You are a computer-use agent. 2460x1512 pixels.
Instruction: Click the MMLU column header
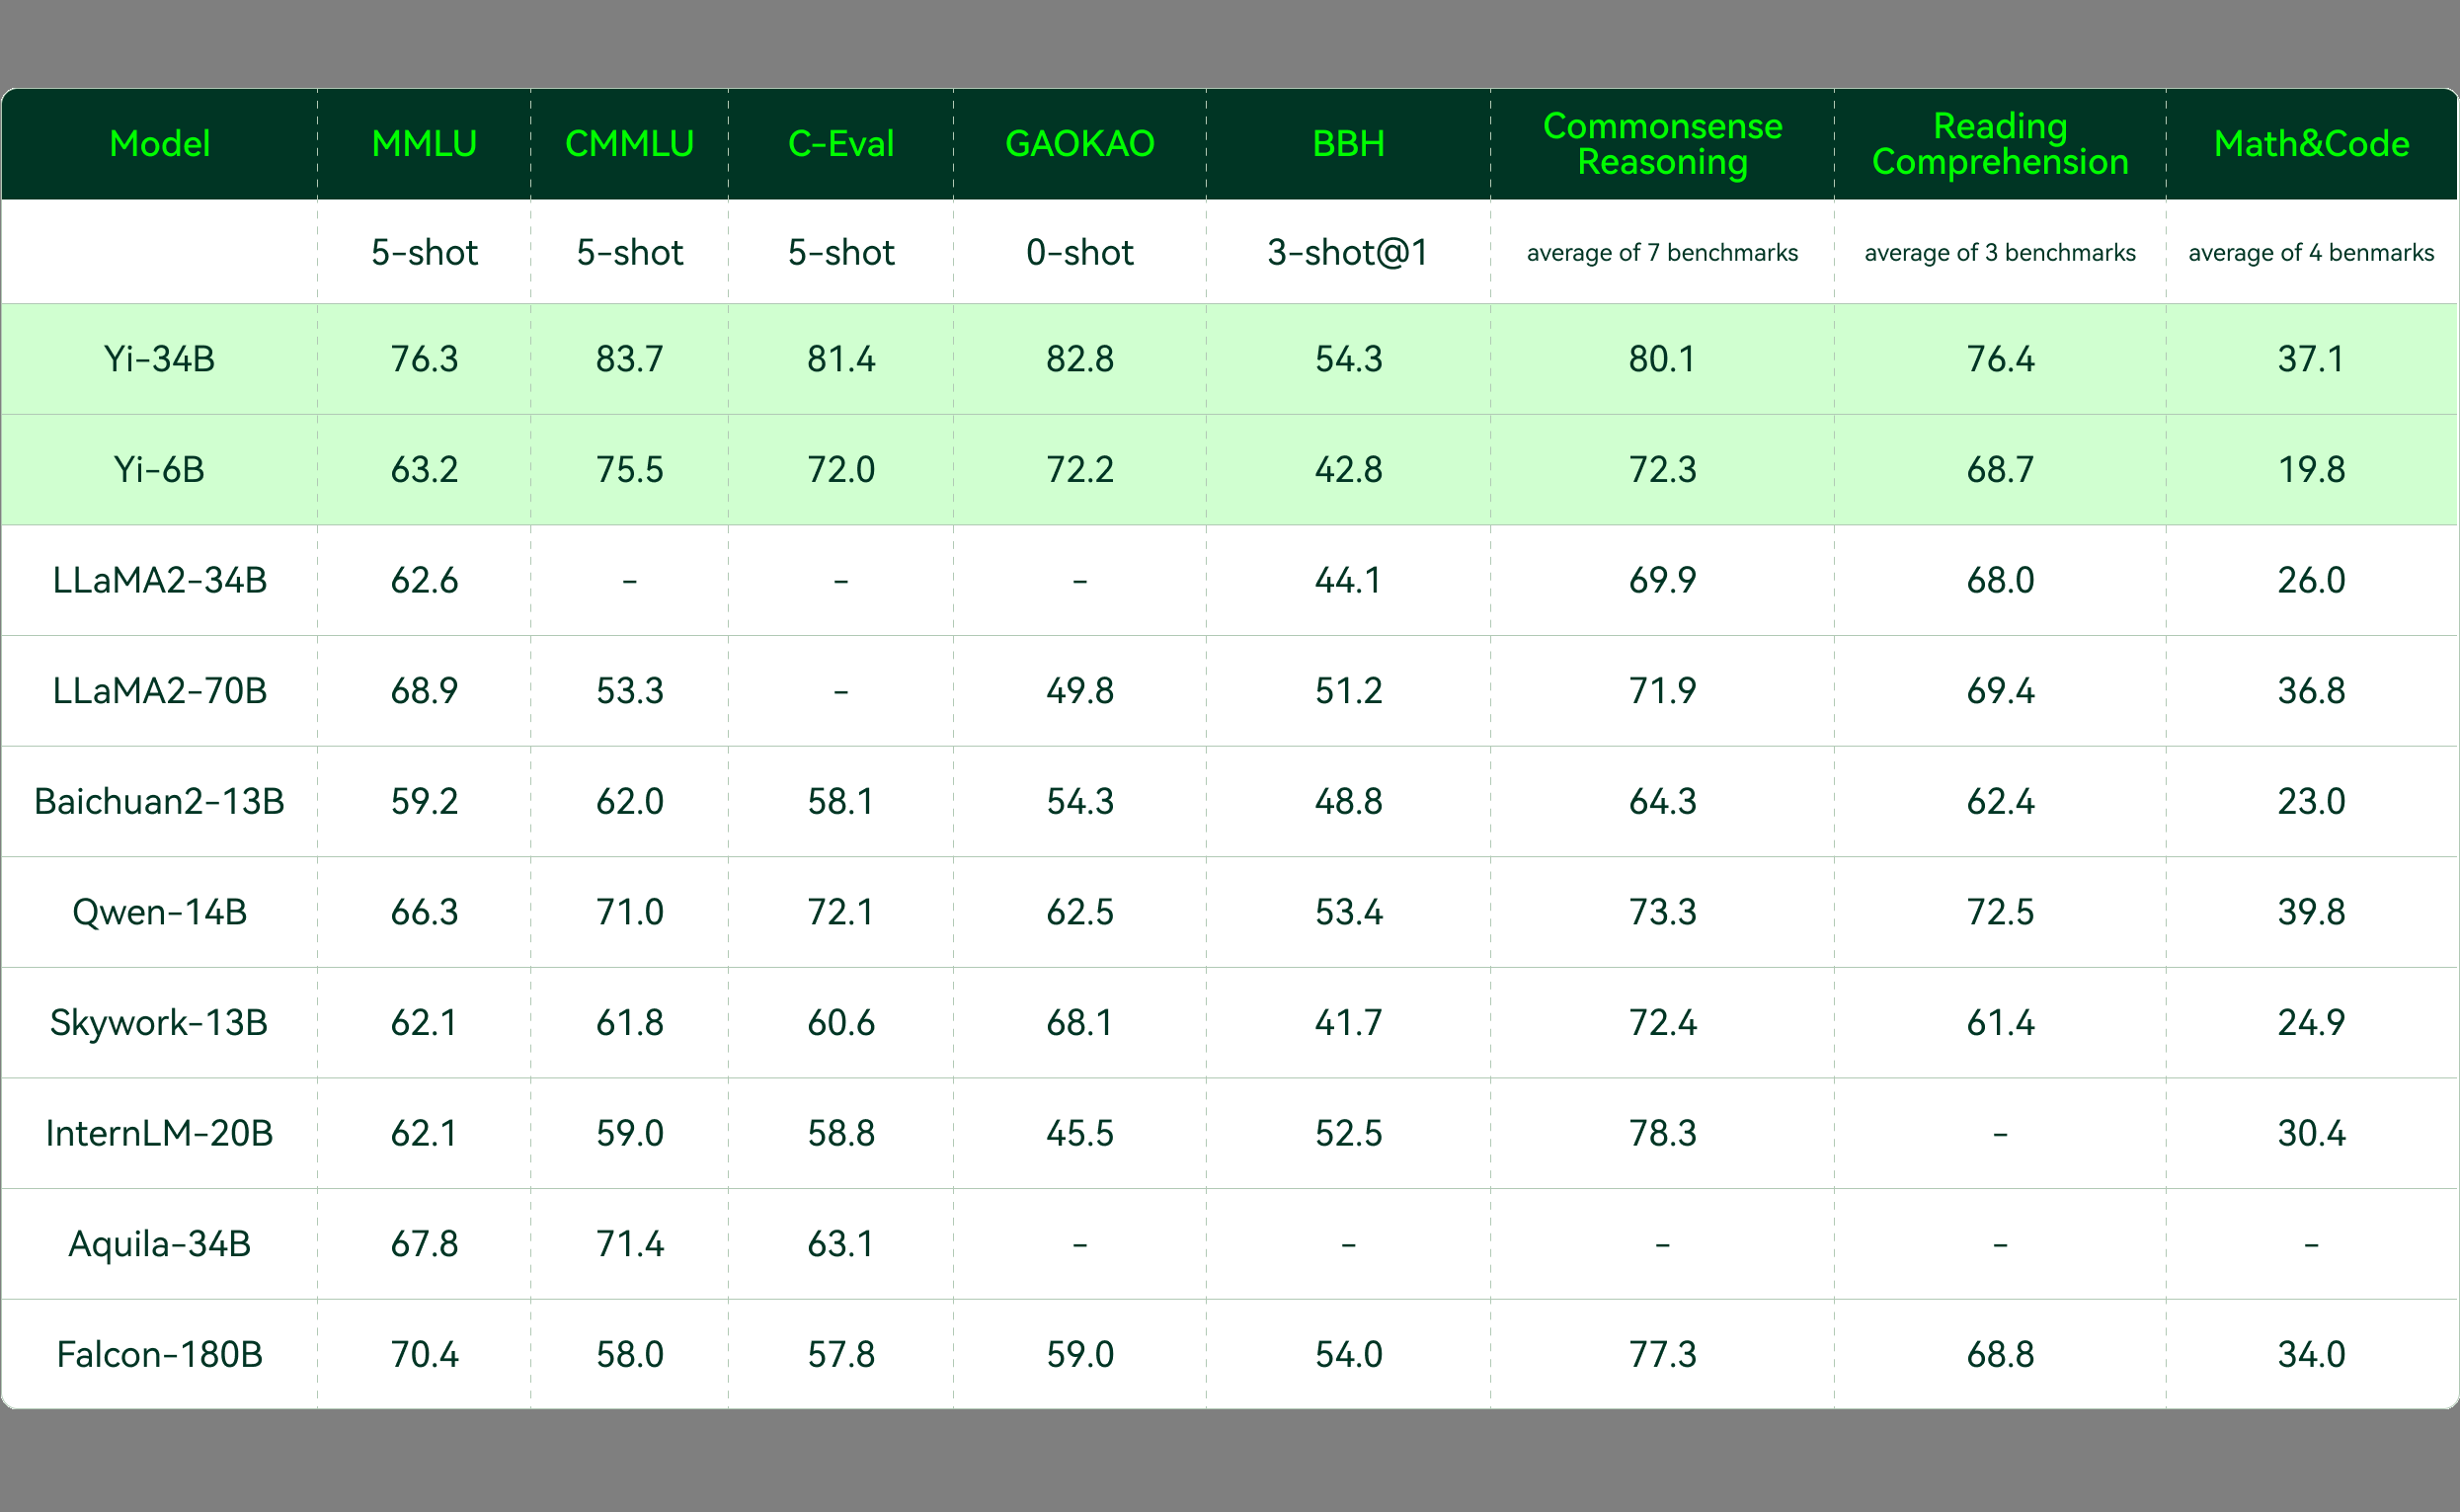pyautogui.click(x=424, y=144)
